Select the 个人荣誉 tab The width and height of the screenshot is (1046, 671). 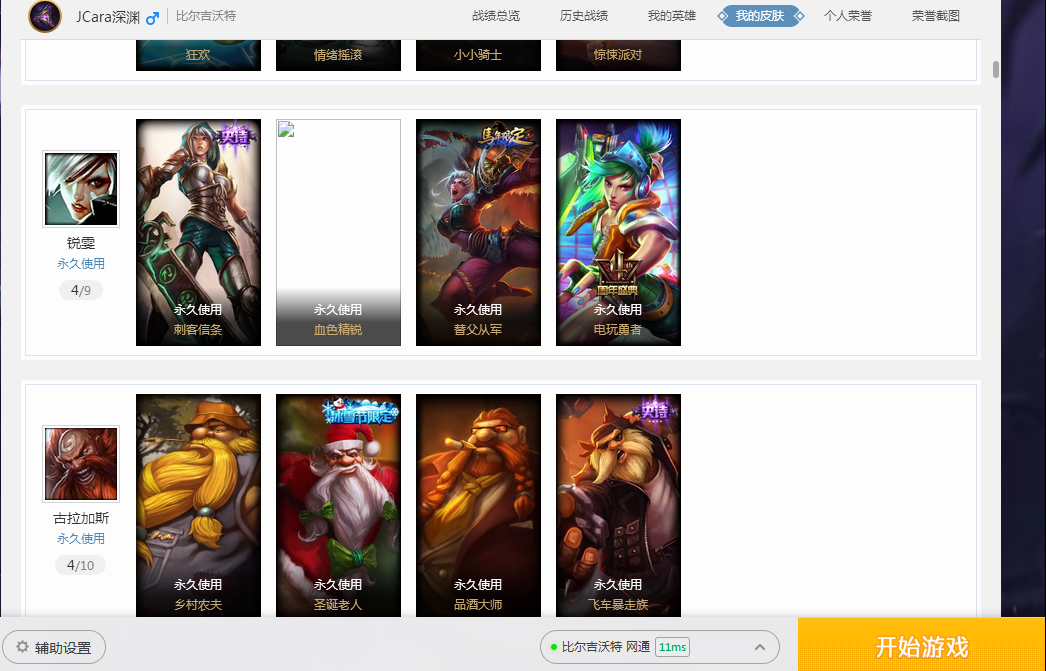click(x=848, y=16)
